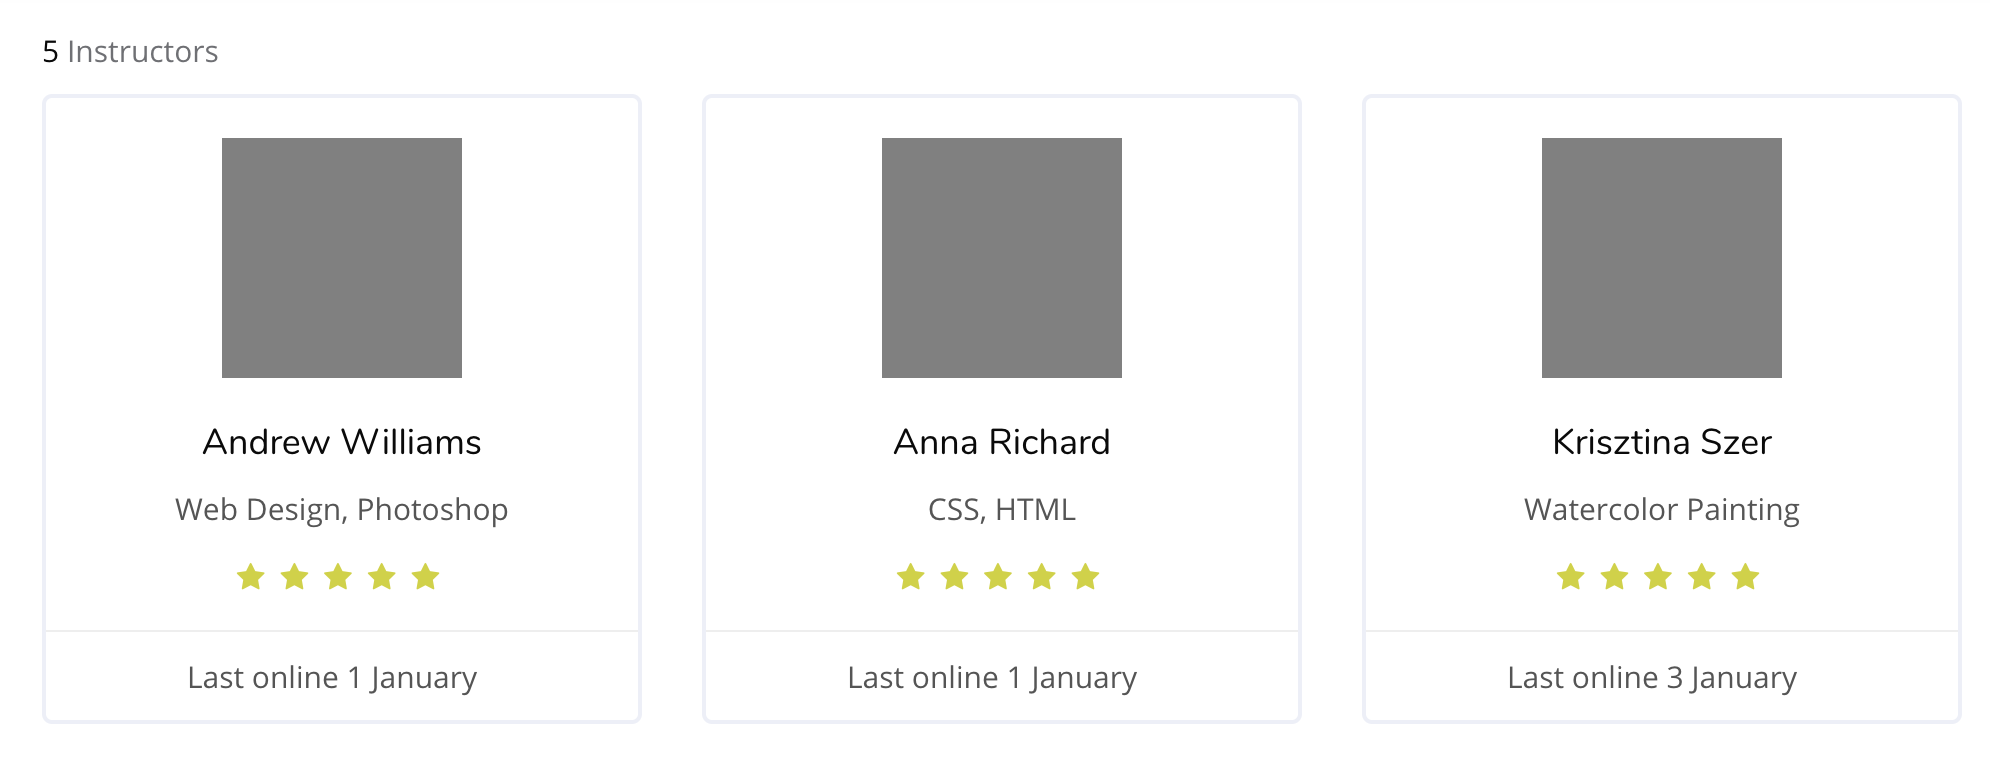Open Krisztina Szer's profile photo

pos(1662,258)
